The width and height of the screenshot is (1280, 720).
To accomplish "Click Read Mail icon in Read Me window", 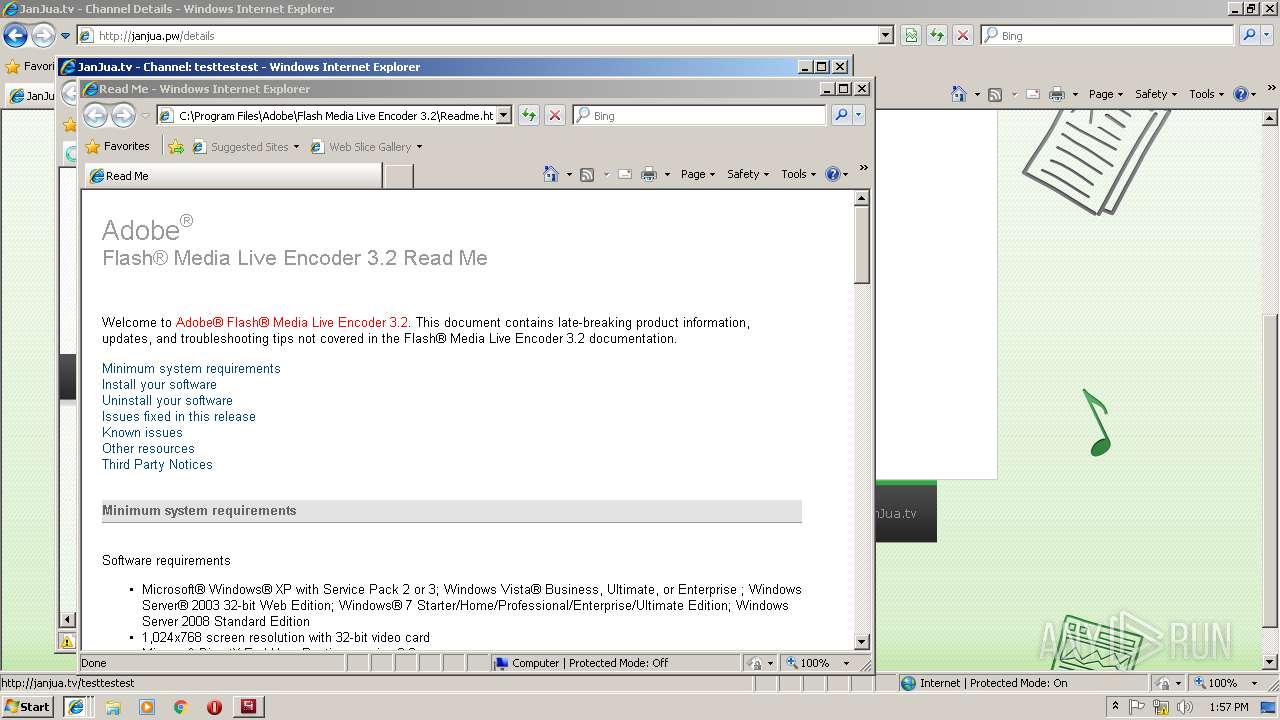I will tap(625, 174).
